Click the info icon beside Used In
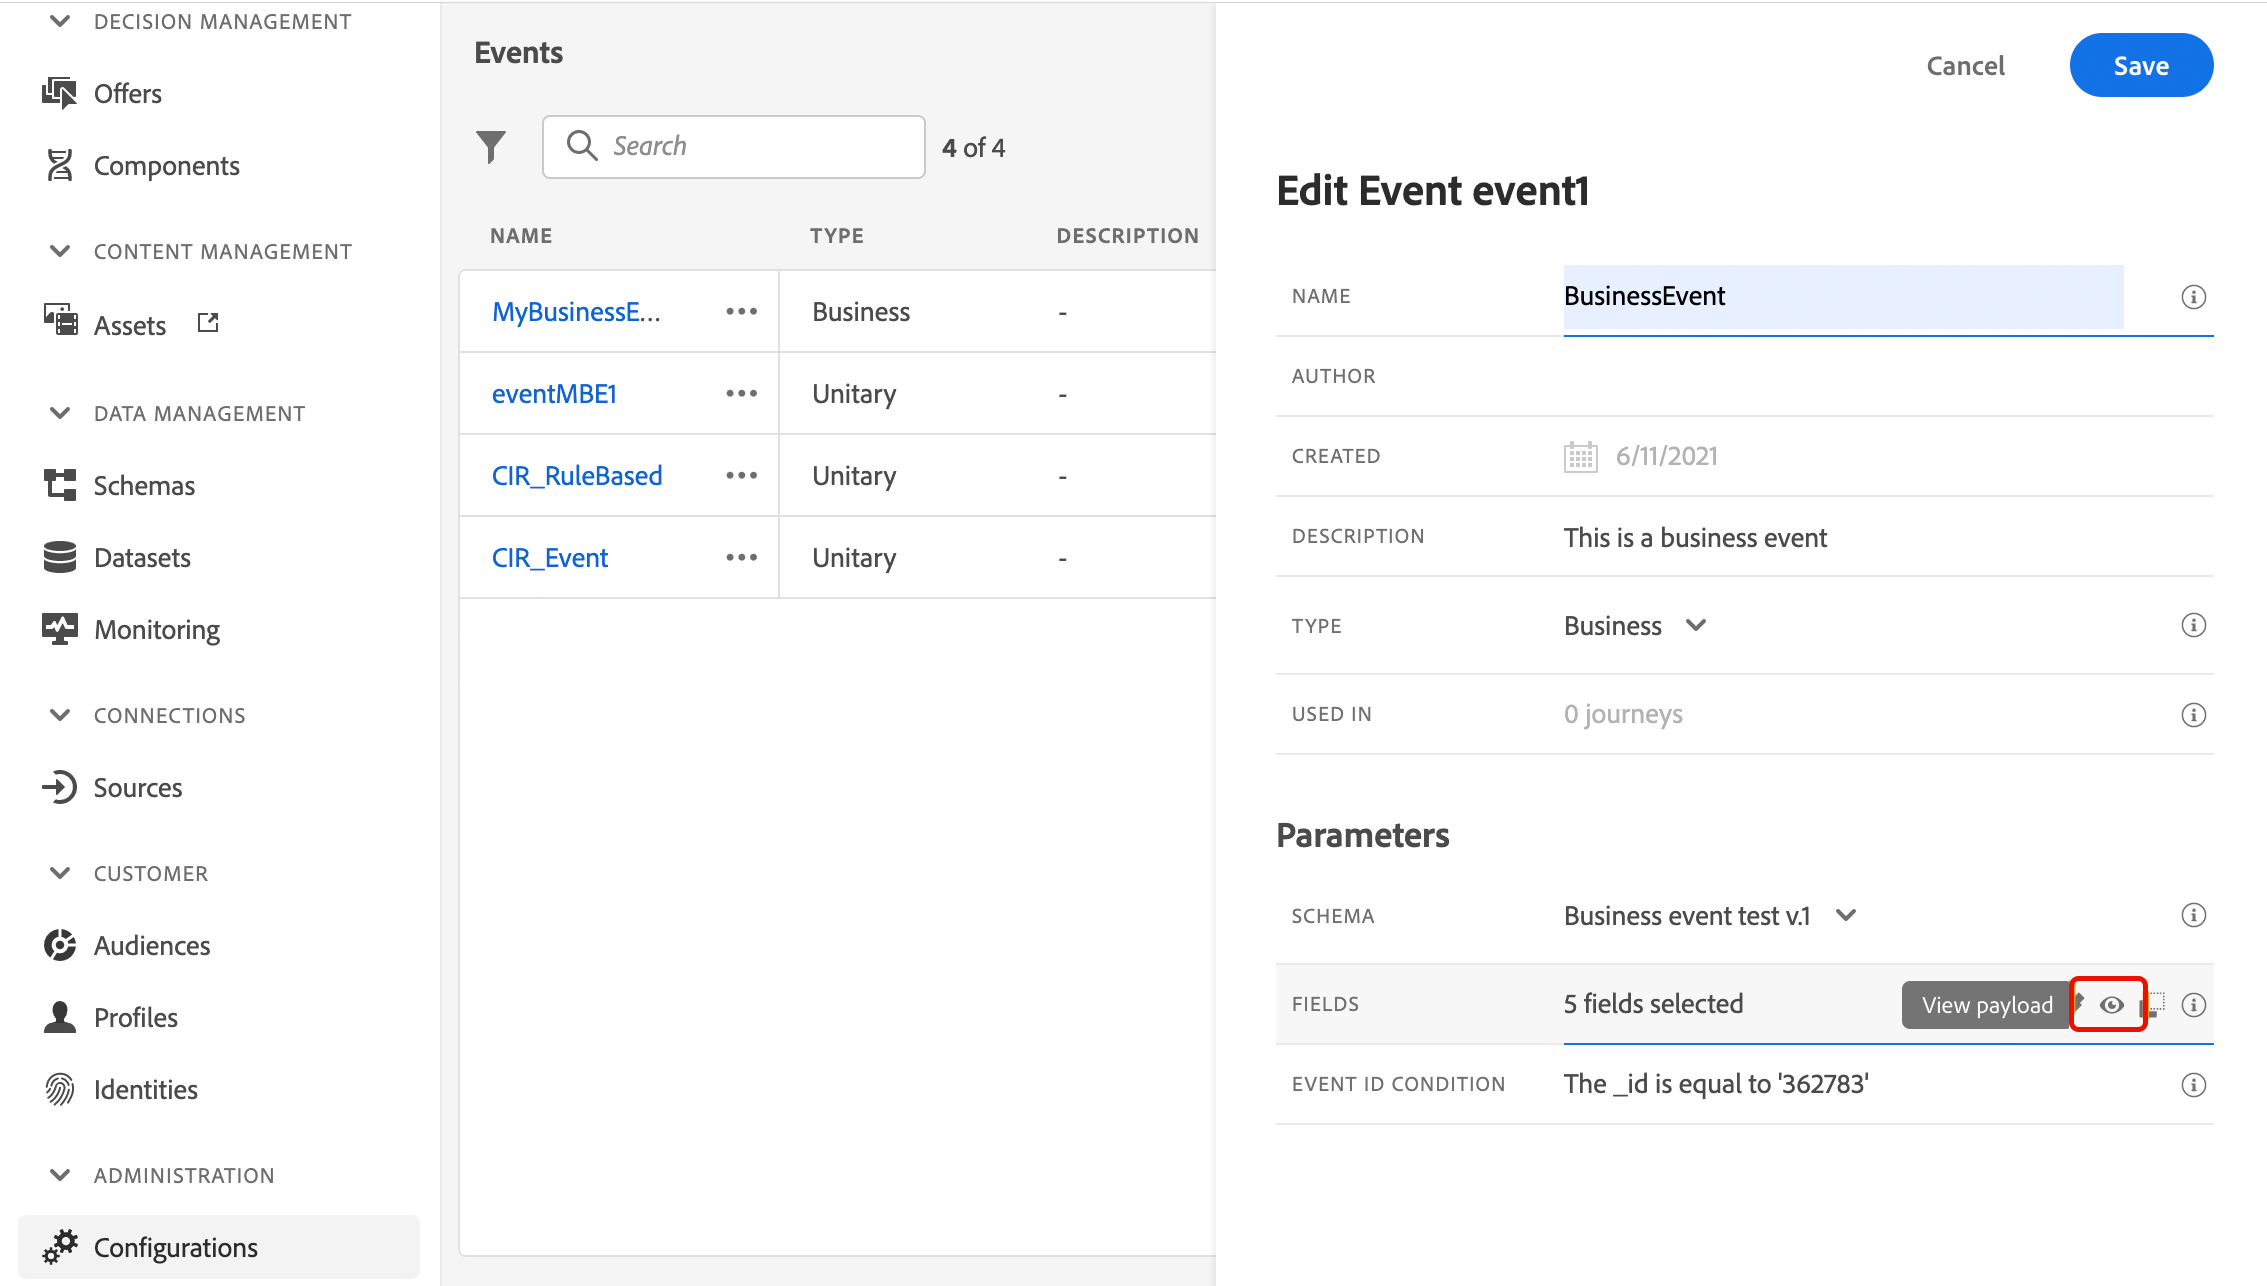 click(x=2193, y=715)
